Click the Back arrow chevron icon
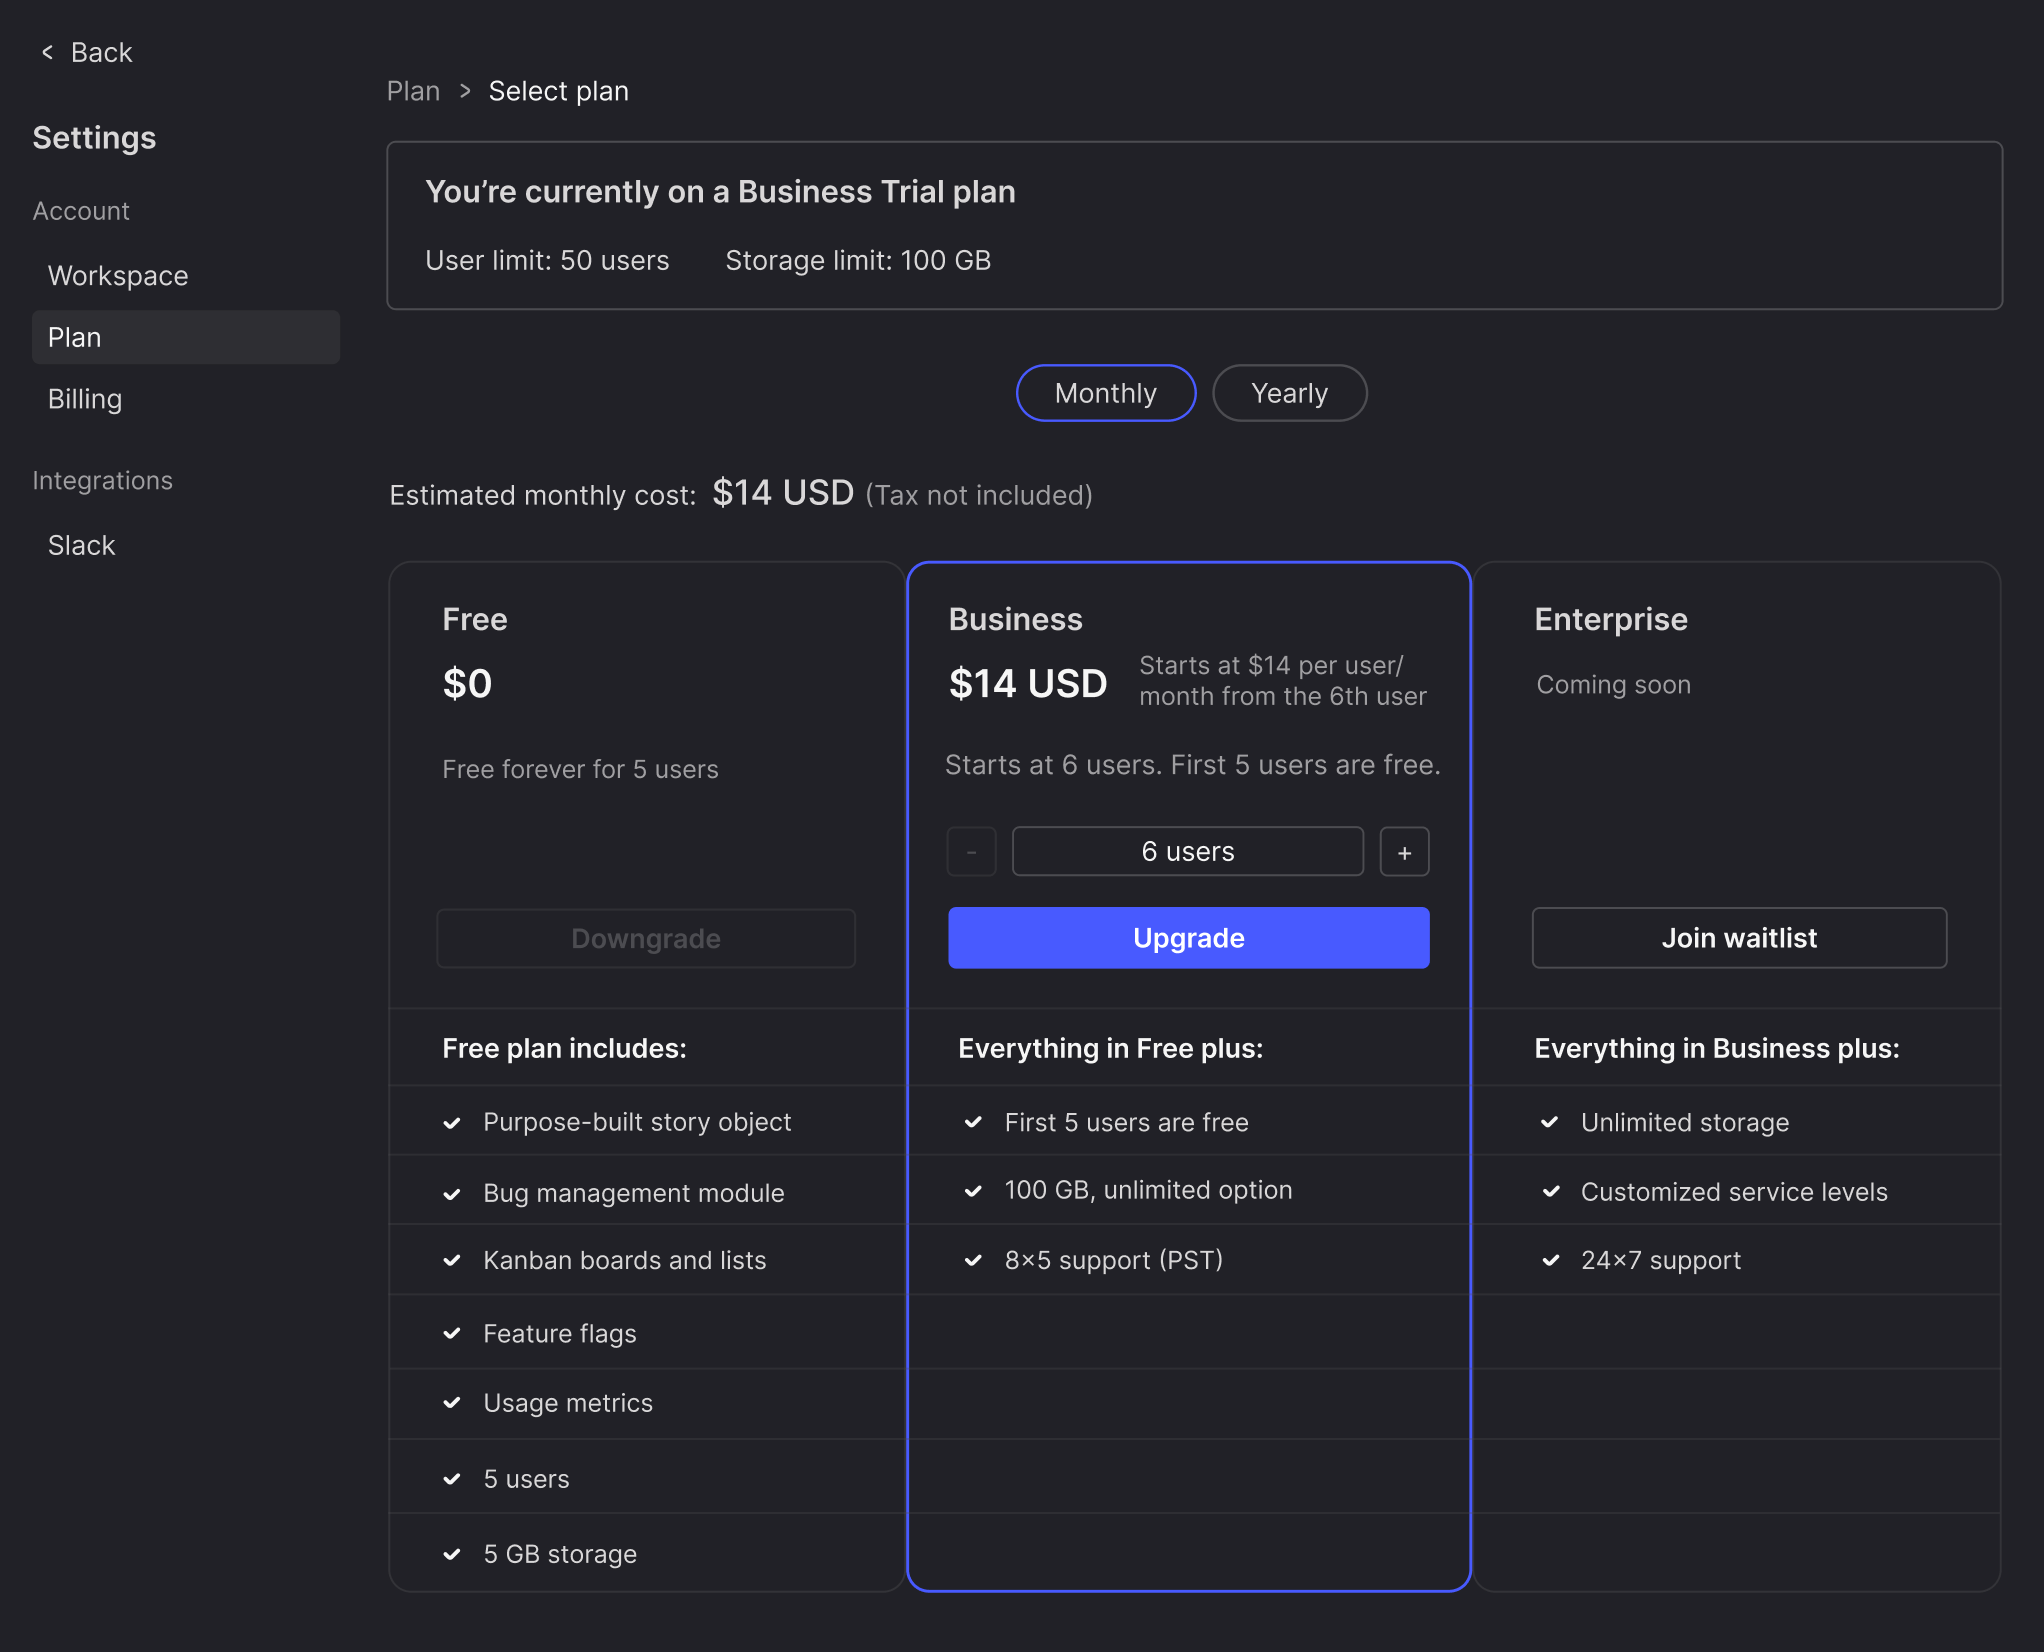This screenshot has height=1652, width=2044. click(x=47, y=52)
